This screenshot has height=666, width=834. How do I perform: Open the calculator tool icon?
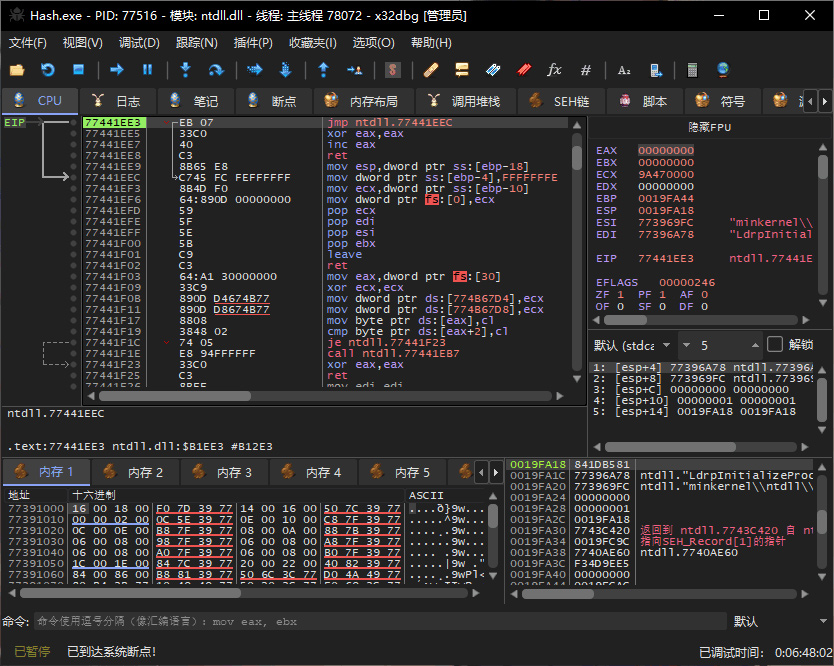[691, 70]
